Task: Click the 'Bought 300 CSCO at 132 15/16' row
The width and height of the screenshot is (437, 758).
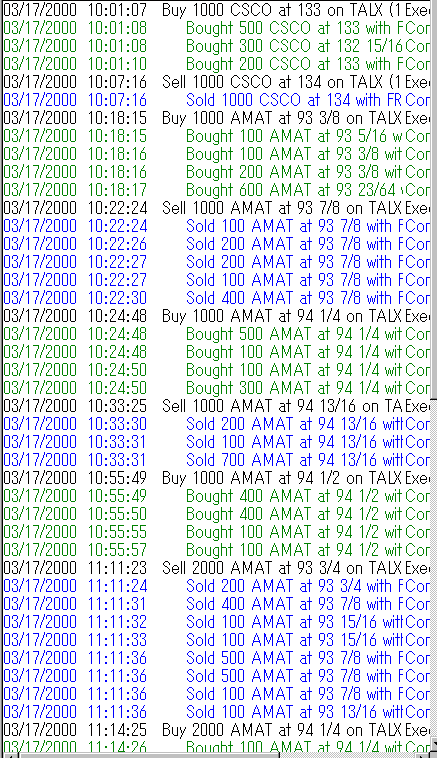Action: click(216, 46)
